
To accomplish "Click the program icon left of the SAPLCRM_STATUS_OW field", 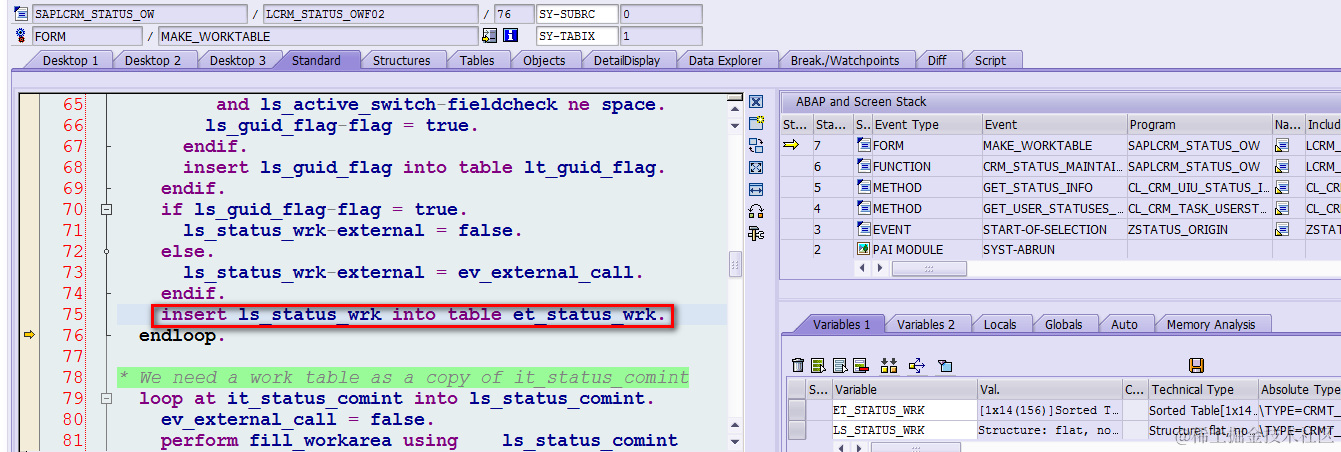I will pyautogui.click(x=22, y=14).
